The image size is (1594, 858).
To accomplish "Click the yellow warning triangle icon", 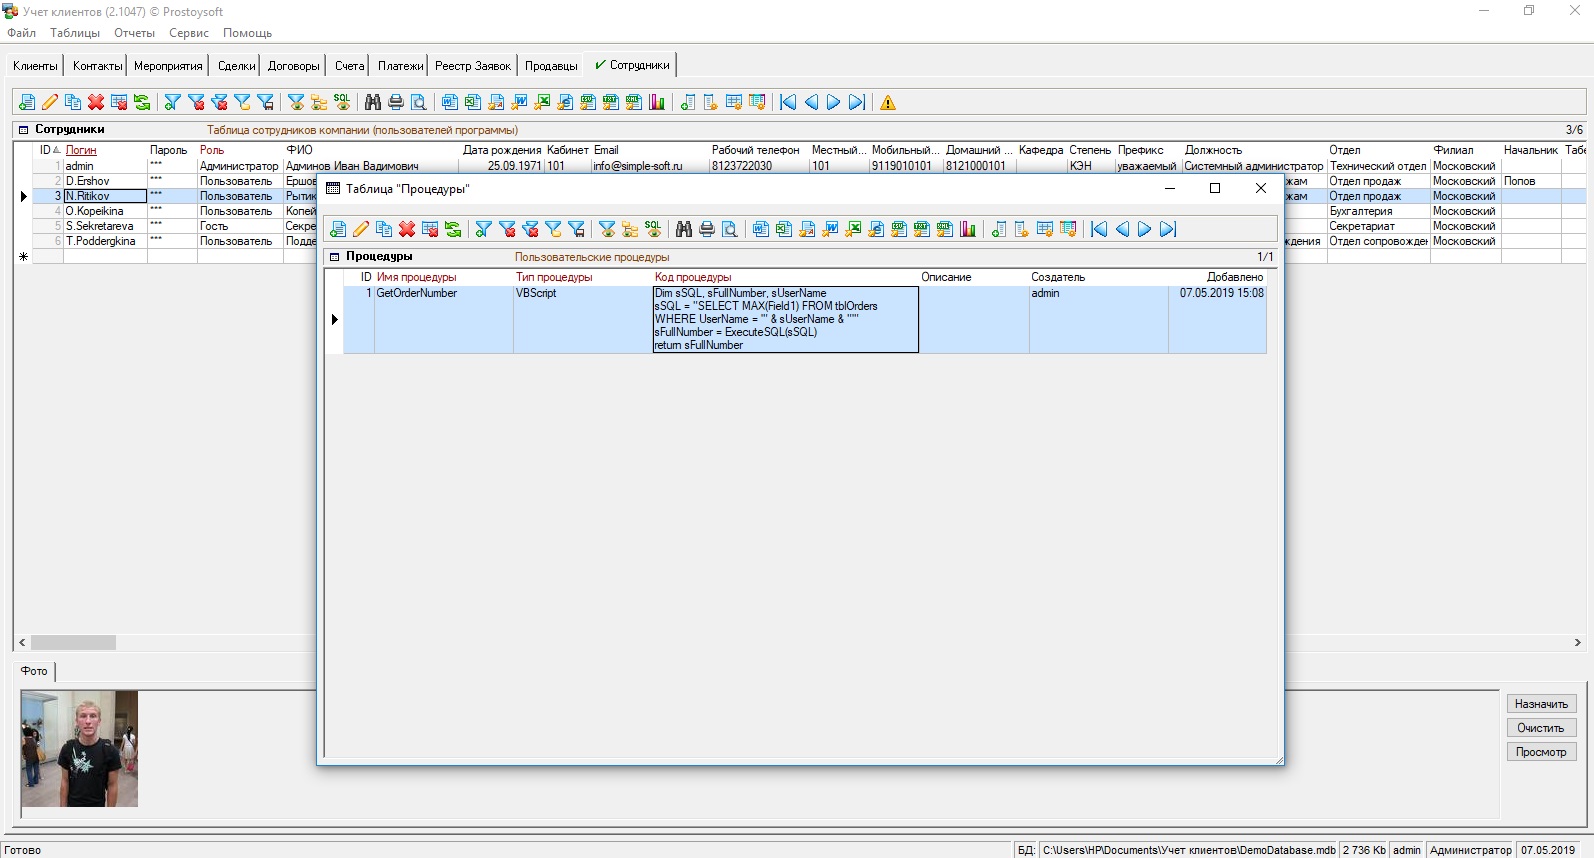I will [x=888, y=102].
